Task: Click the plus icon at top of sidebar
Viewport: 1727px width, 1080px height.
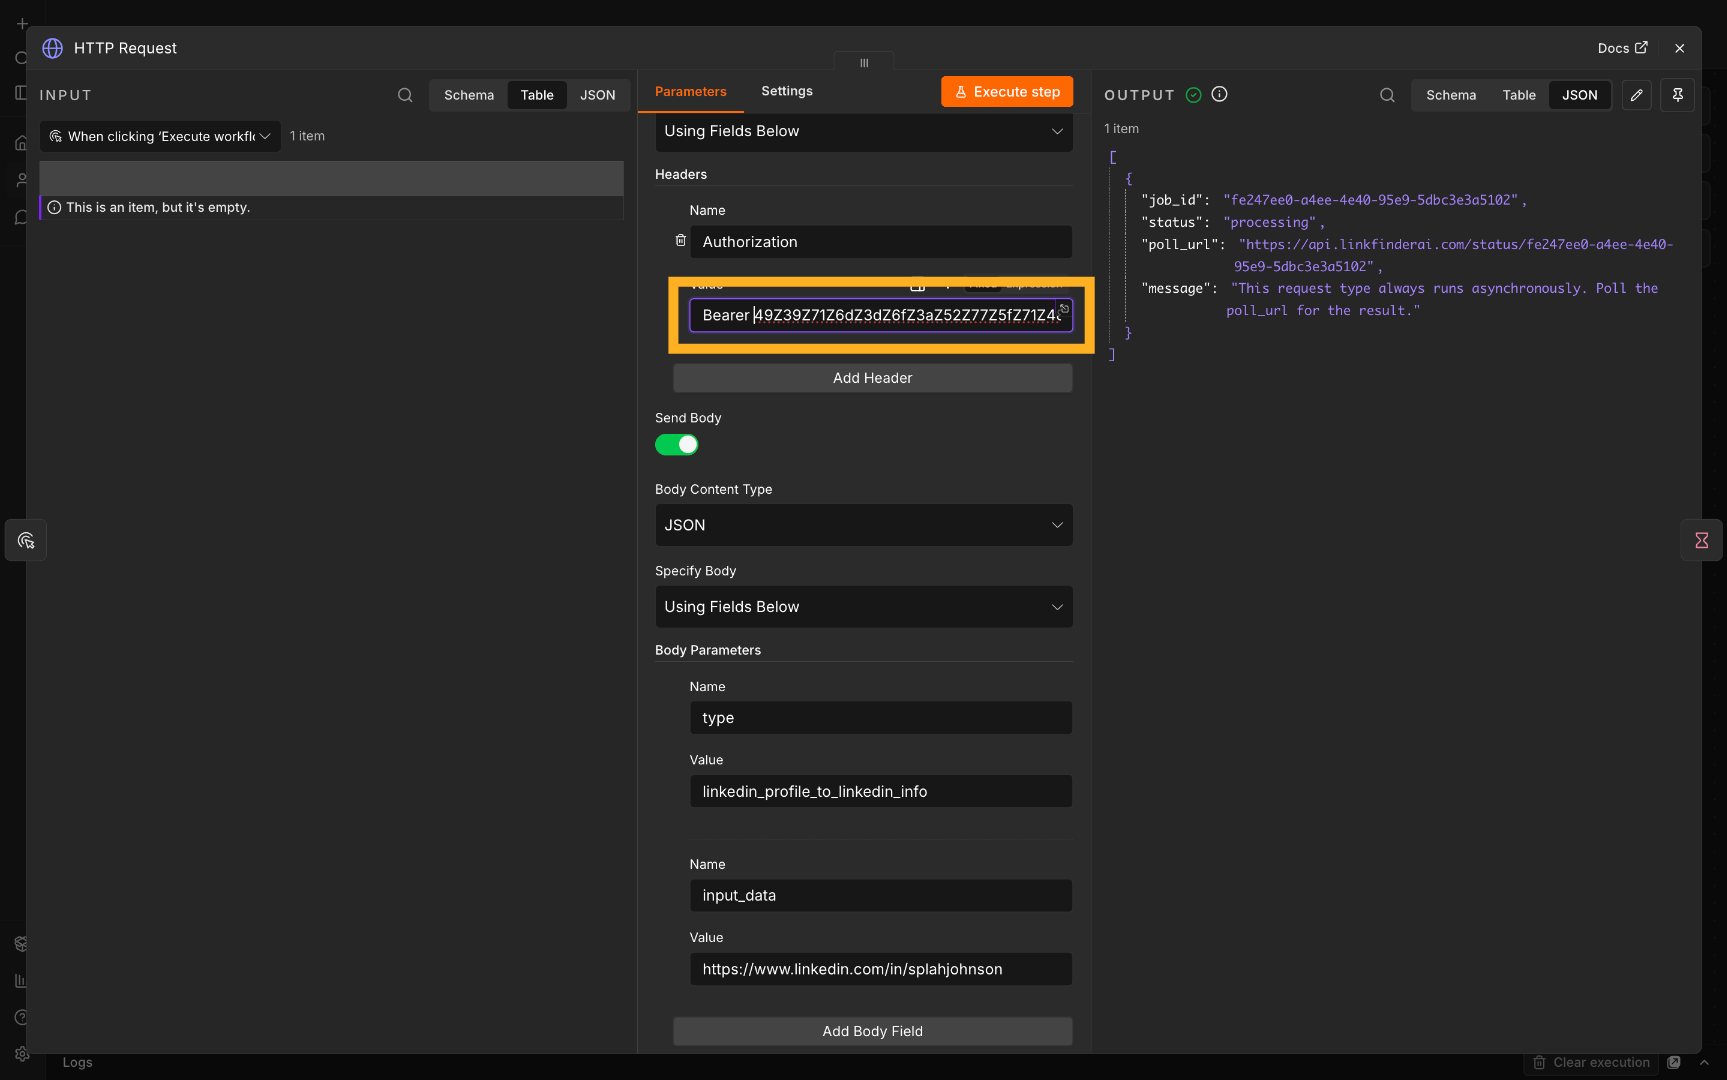Action: click(22, 23)
